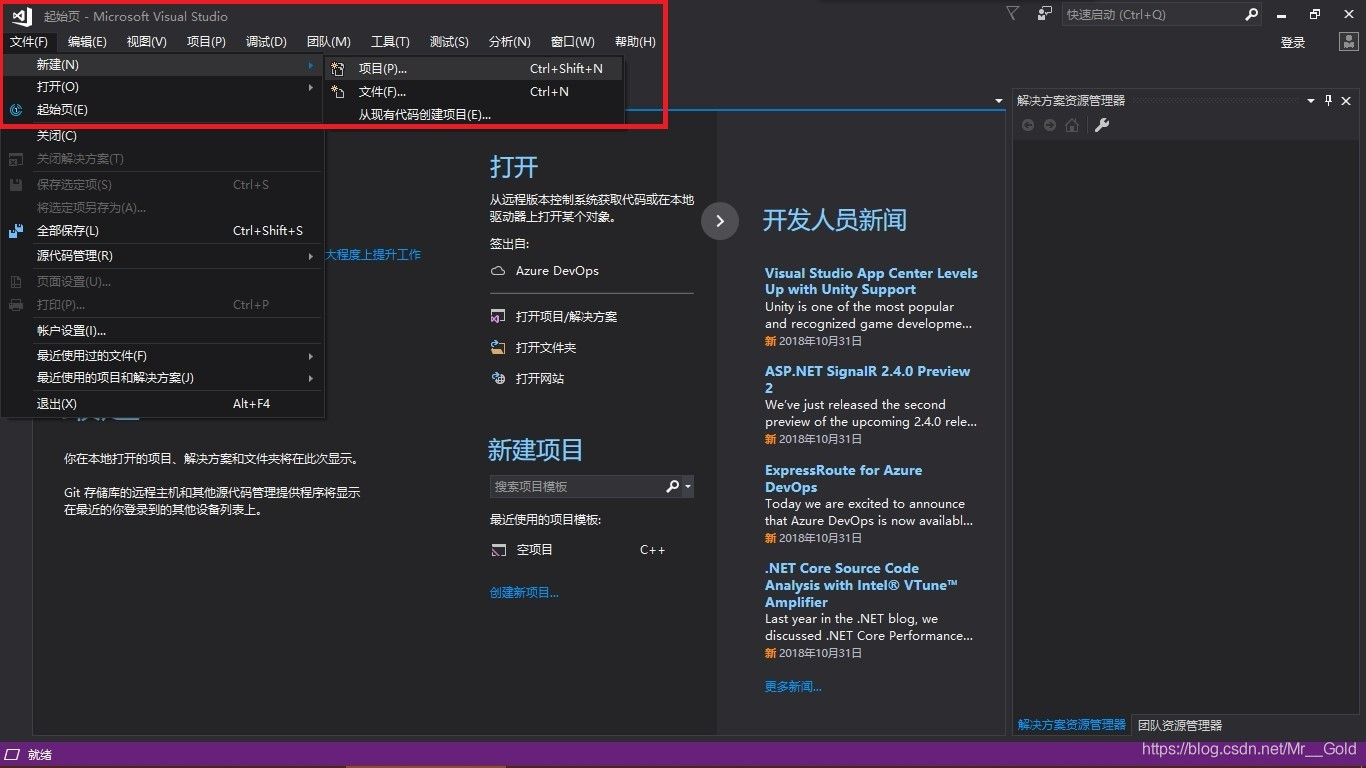Click the 登录 sign-in link
1366x768 pixels.
[x=1293, y=43]
